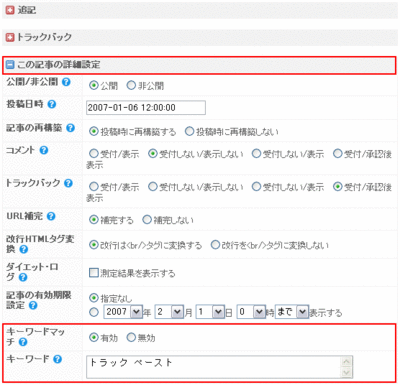Open help icon for 公開/非公開
400x385 pixels.
[66, 82]
